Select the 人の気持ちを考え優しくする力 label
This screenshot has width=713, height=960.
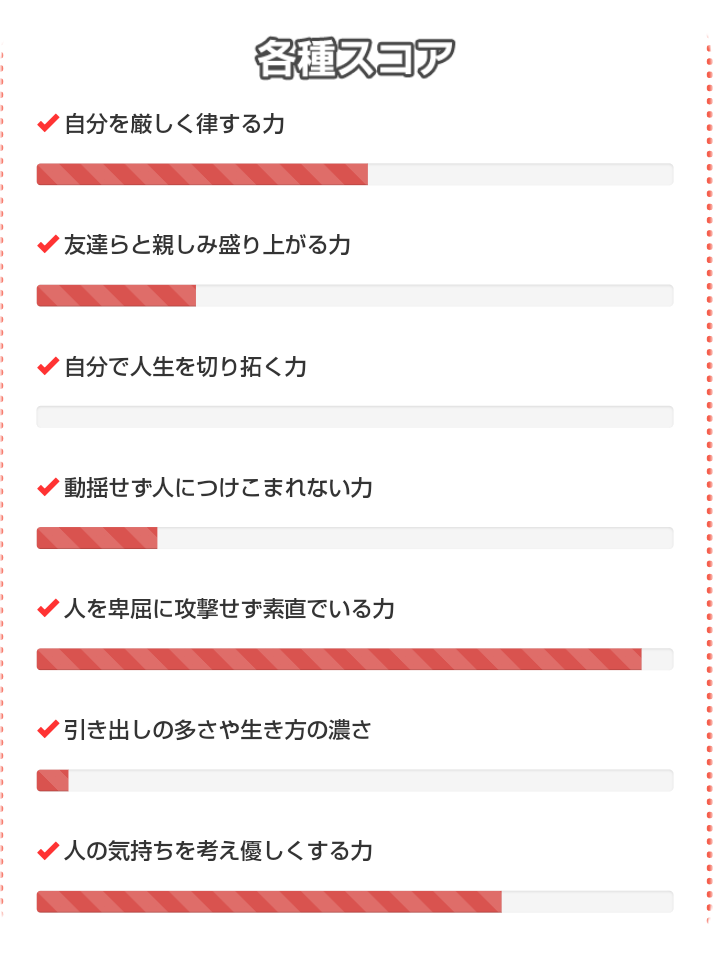pyautogui.click(x=218, y=851)
